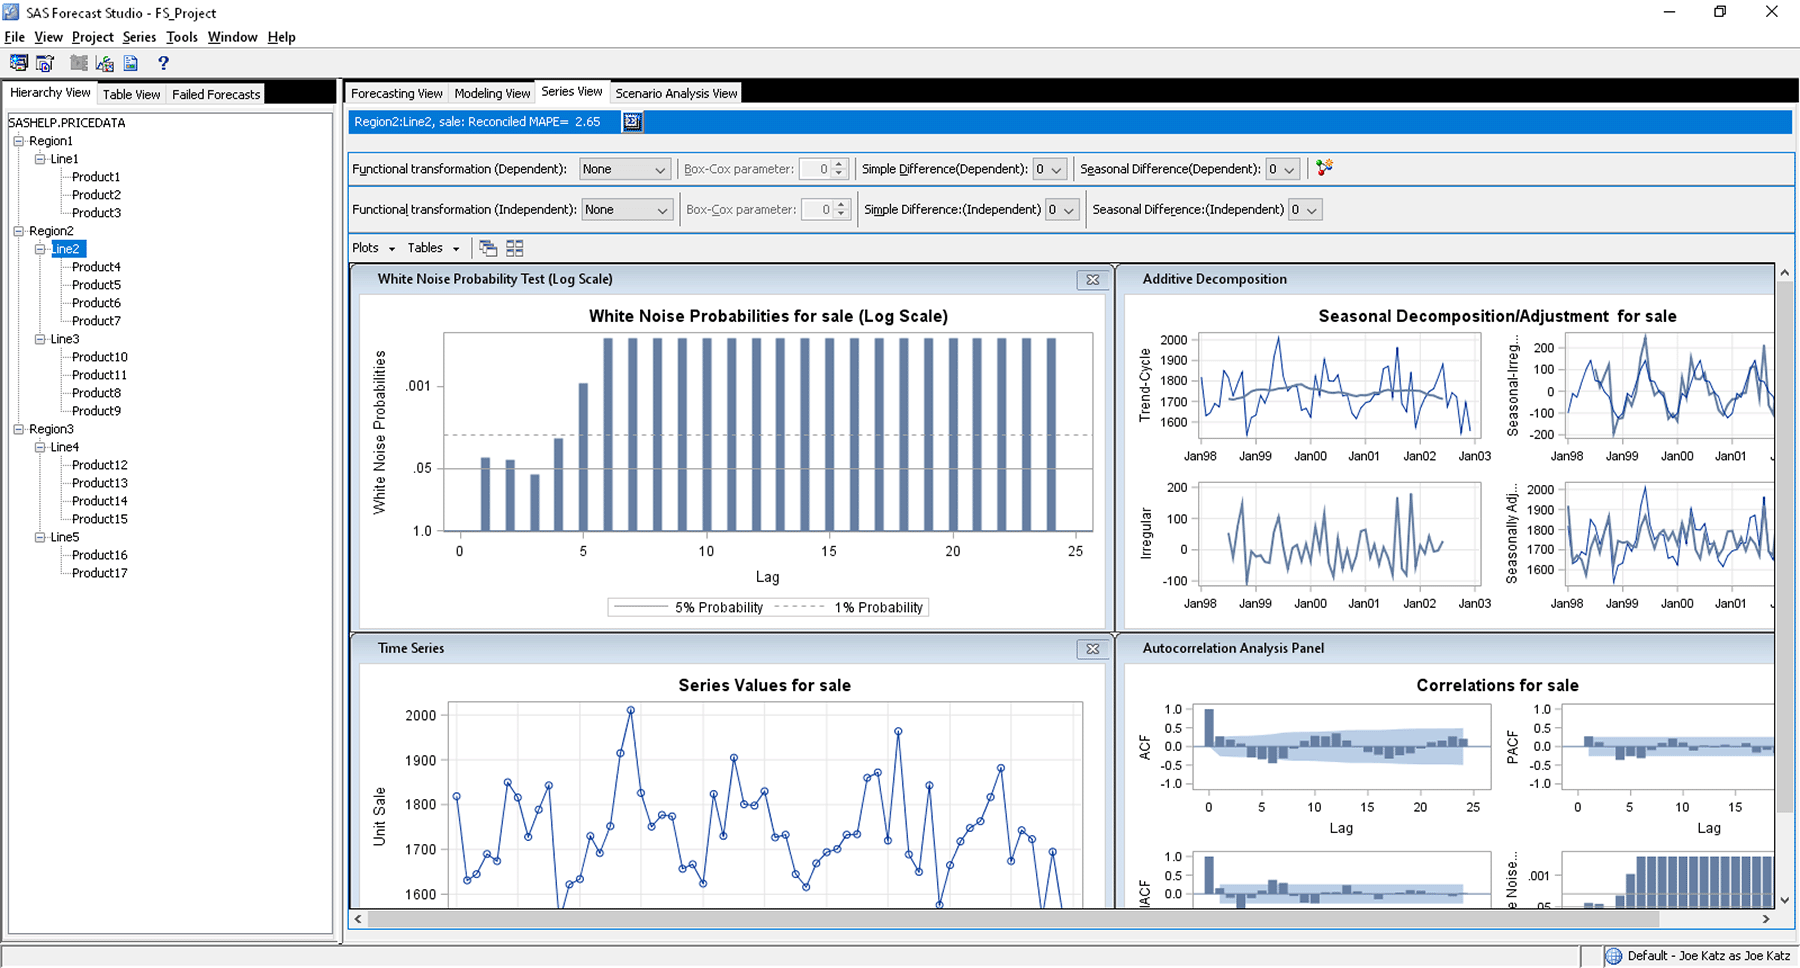Open Simple Difference(Dependent) dropdown
This screenshot has height=968, width=1800.
(1049, 169)
